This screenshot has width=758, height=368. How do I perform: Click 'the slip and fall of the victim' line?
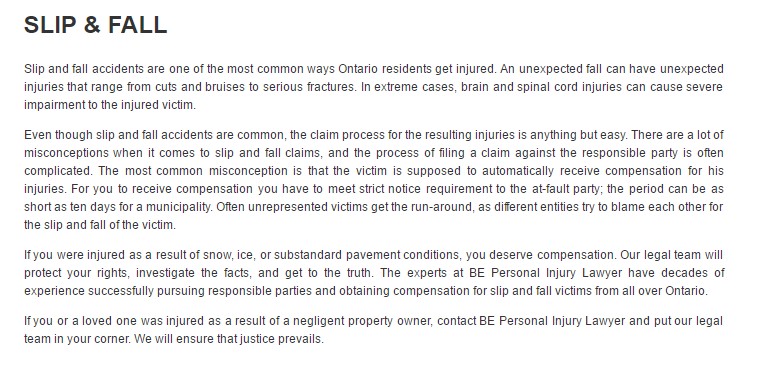click(100, 225)
